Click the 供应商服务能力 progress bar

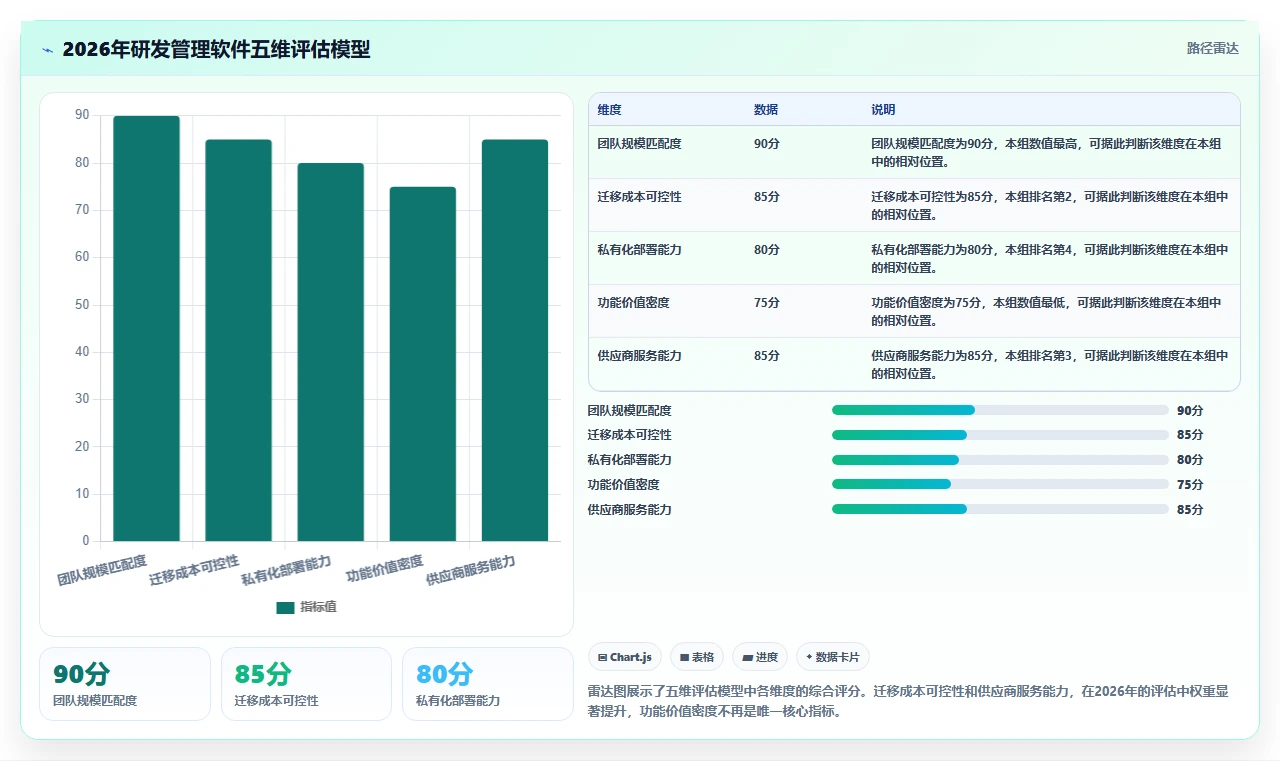tap(1000, 509)
